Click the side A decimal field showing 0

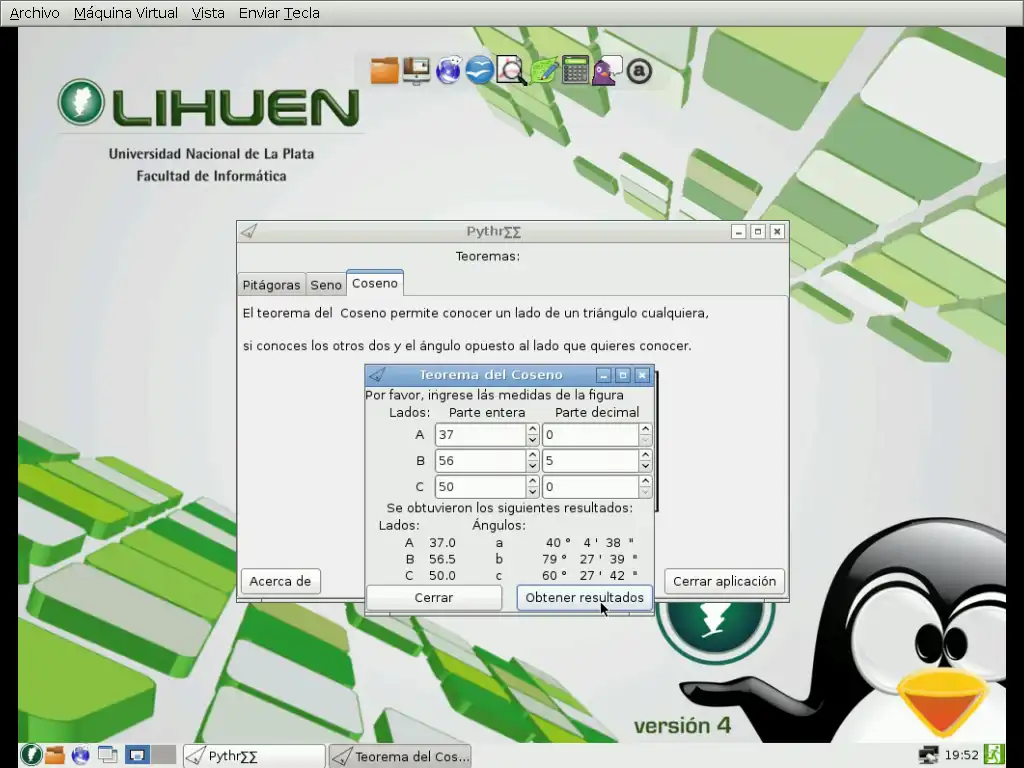[x=590, y=435]
